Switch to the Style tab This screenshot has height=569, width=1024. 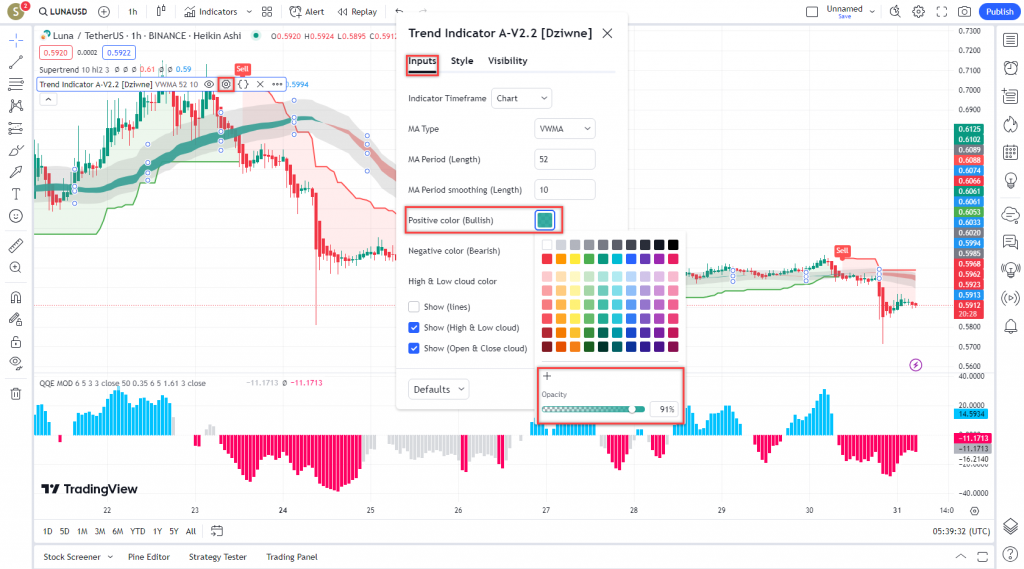point(462,61)
